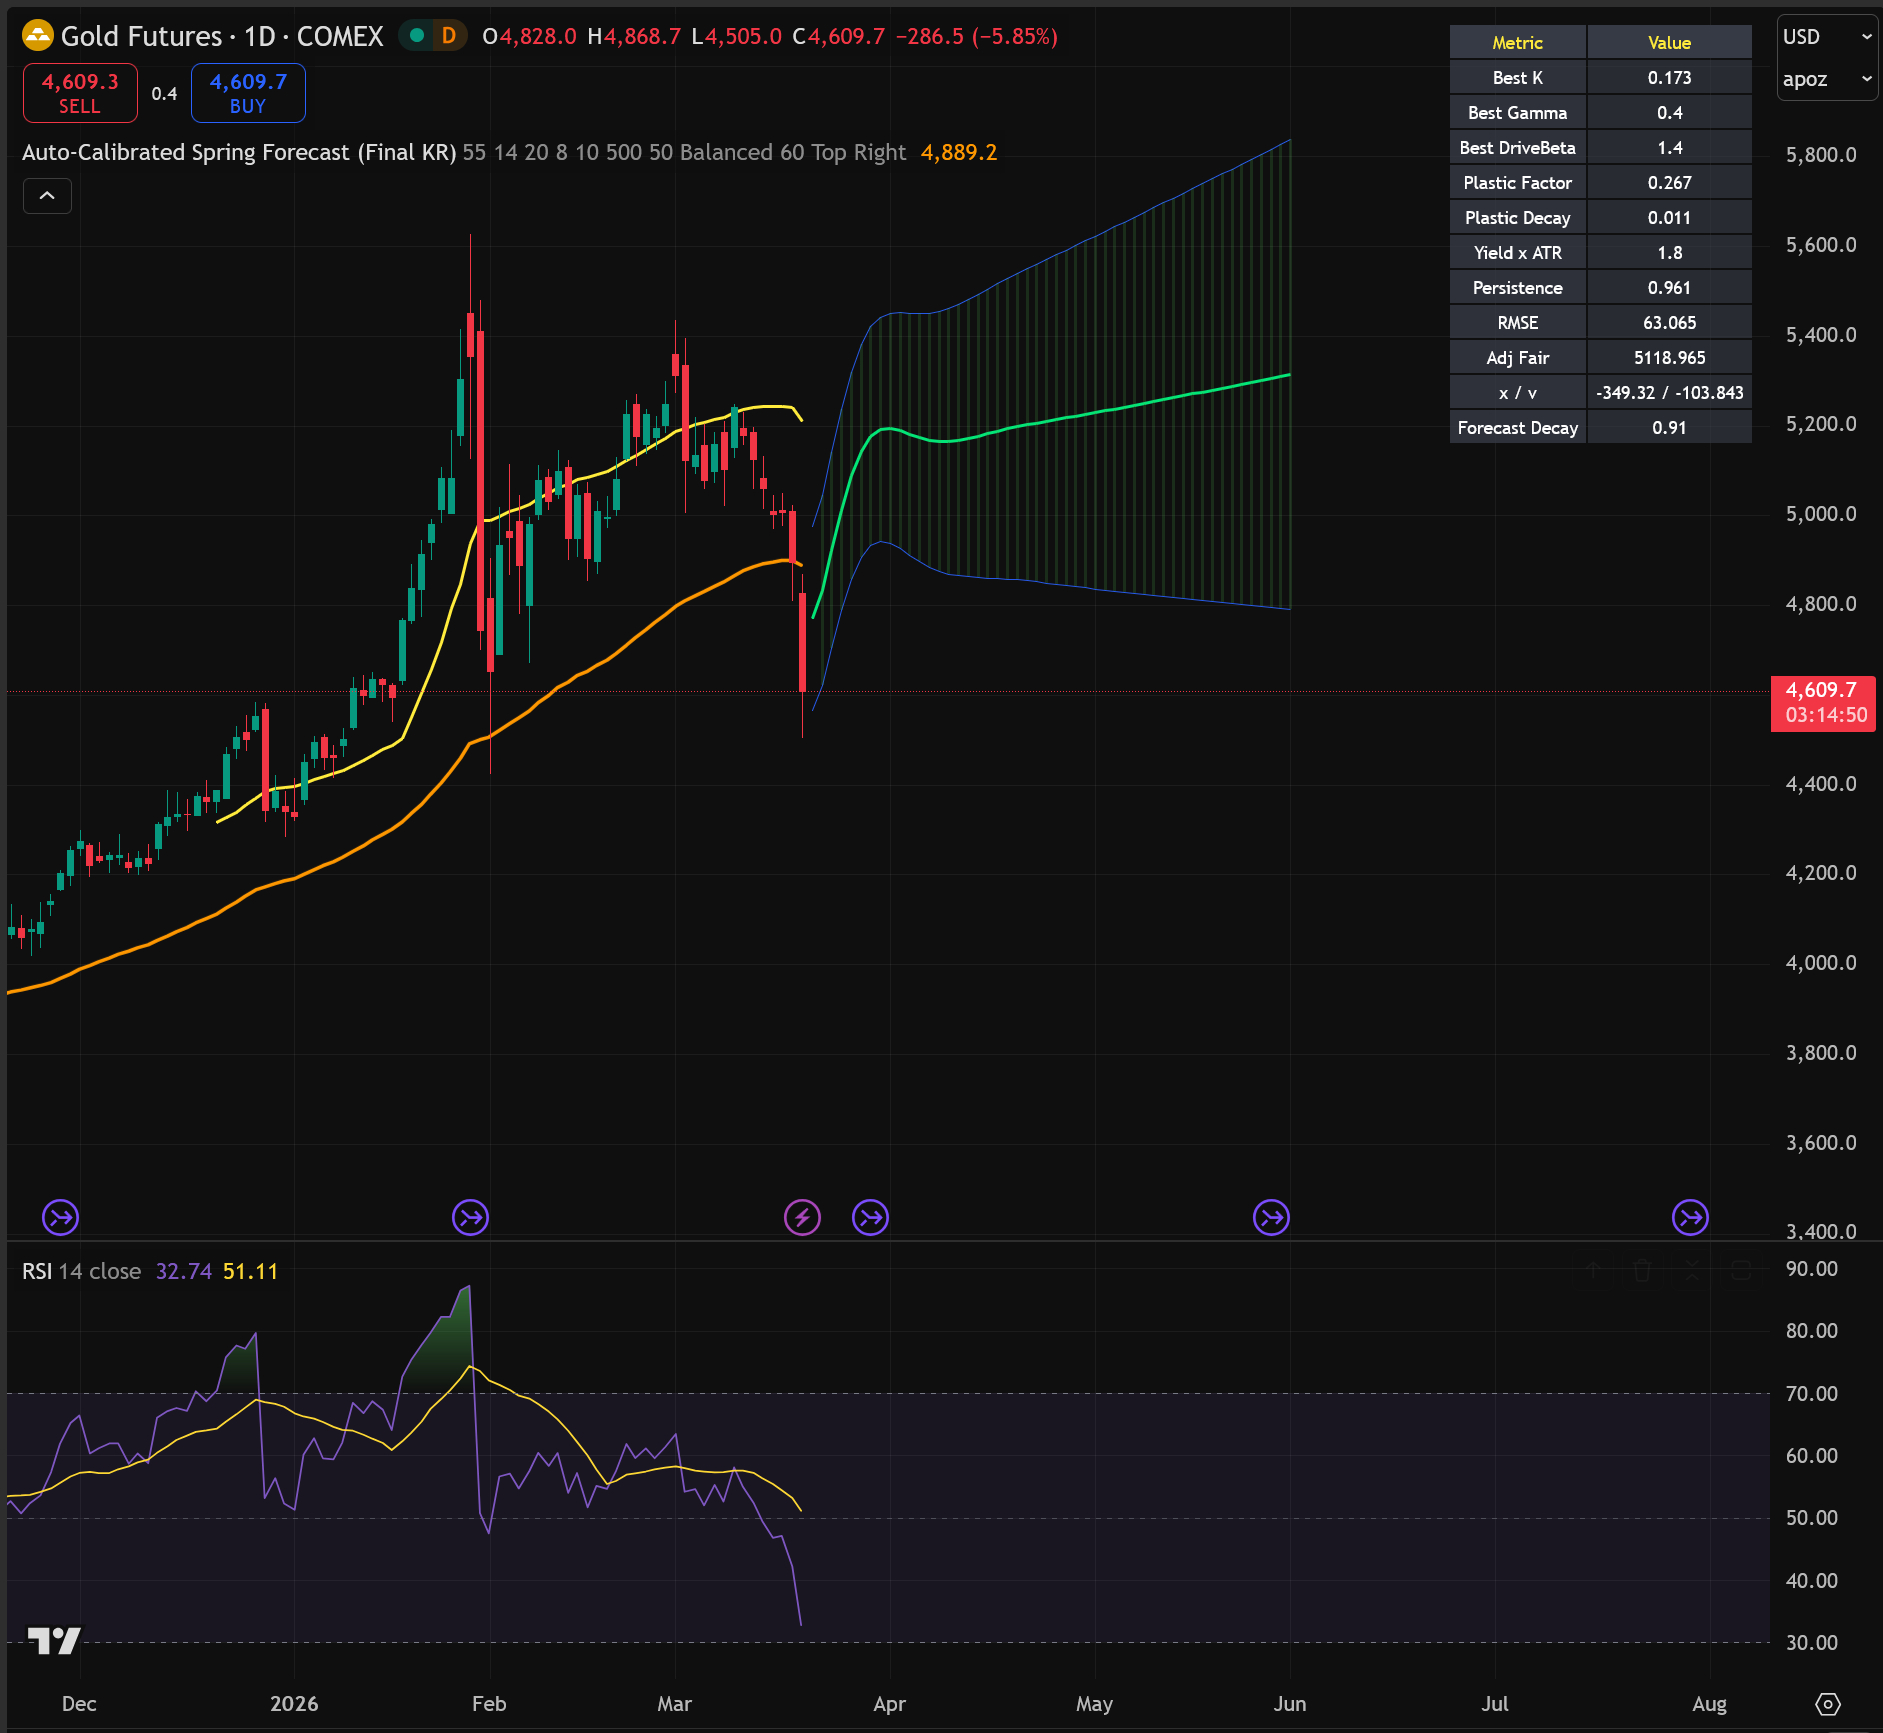Click the Gold Futures symbol logo
1883x1733 pixels.
coord(38,36)
